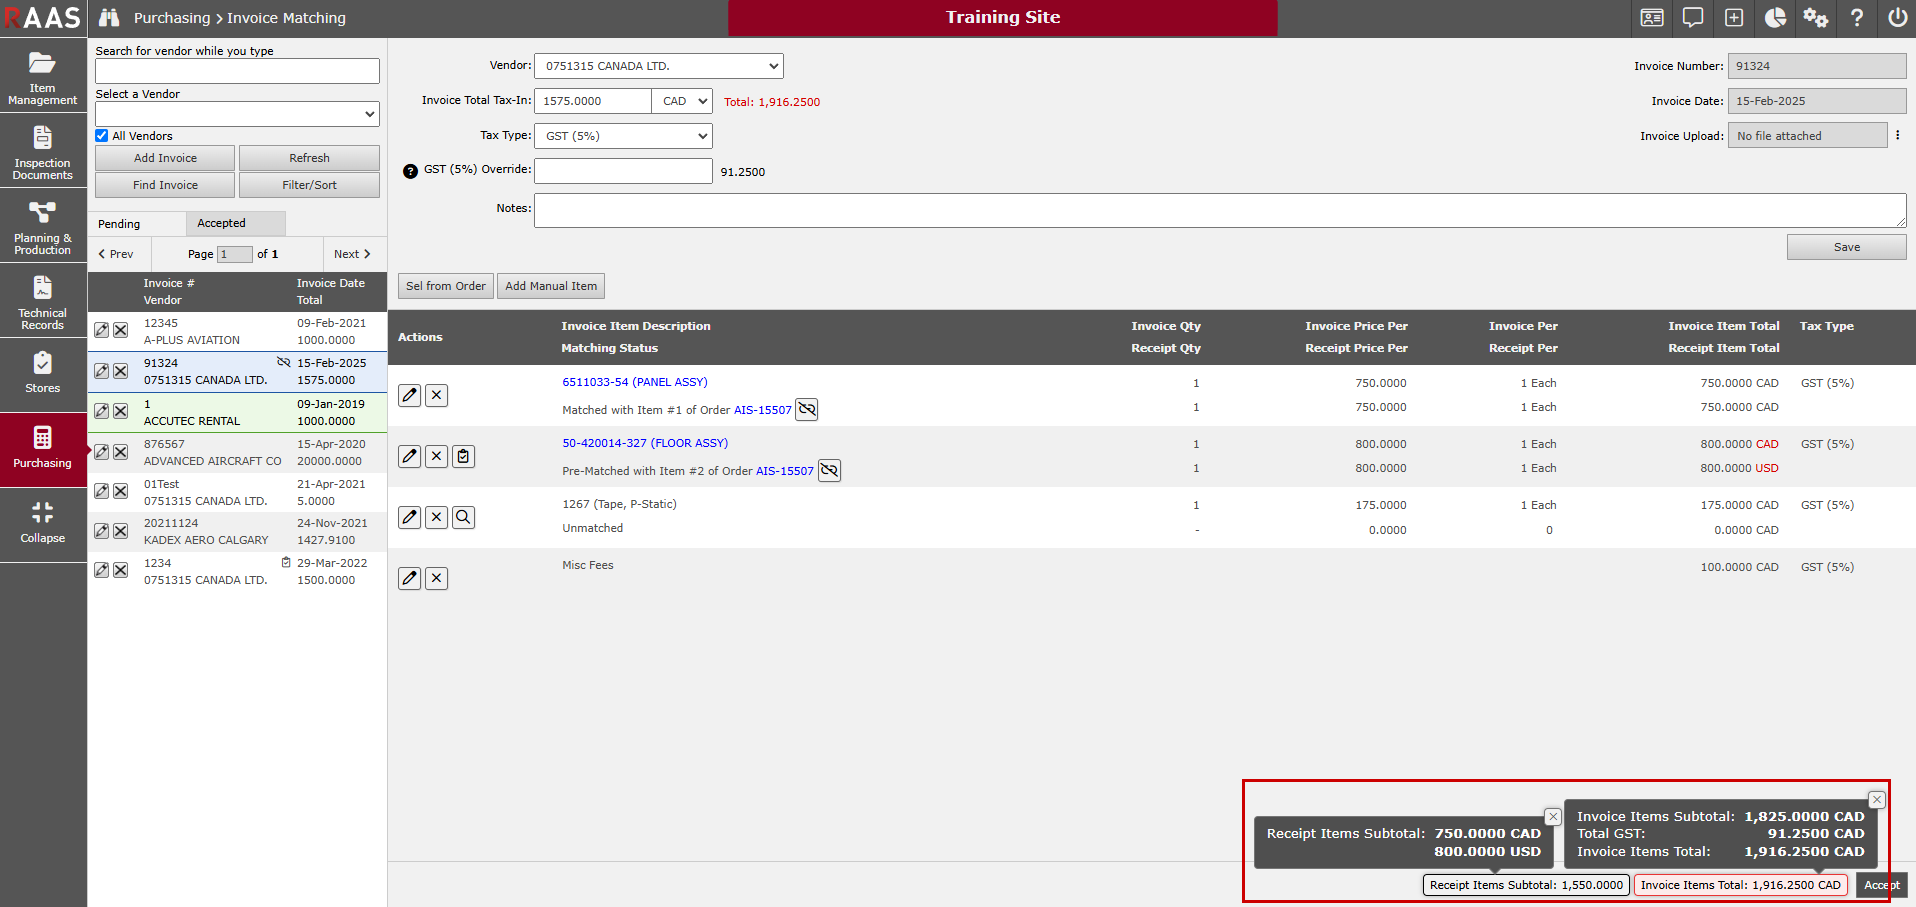
Task: Switch to the Accepted tab
Action: click(221, 223)
